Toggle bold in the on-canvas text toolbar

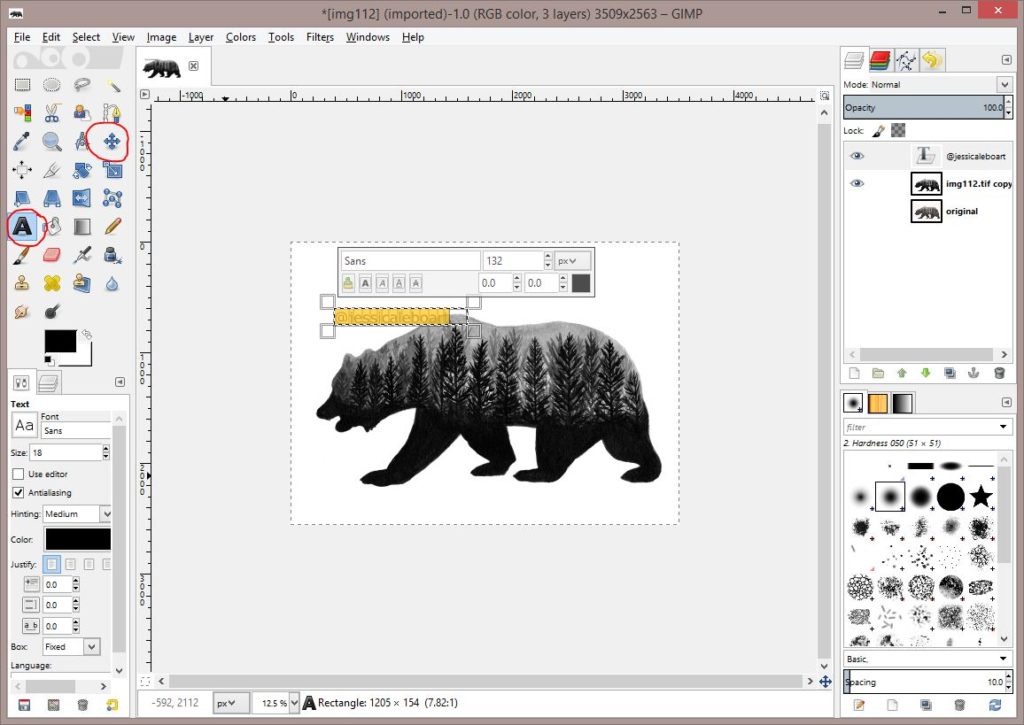point(365,283)
